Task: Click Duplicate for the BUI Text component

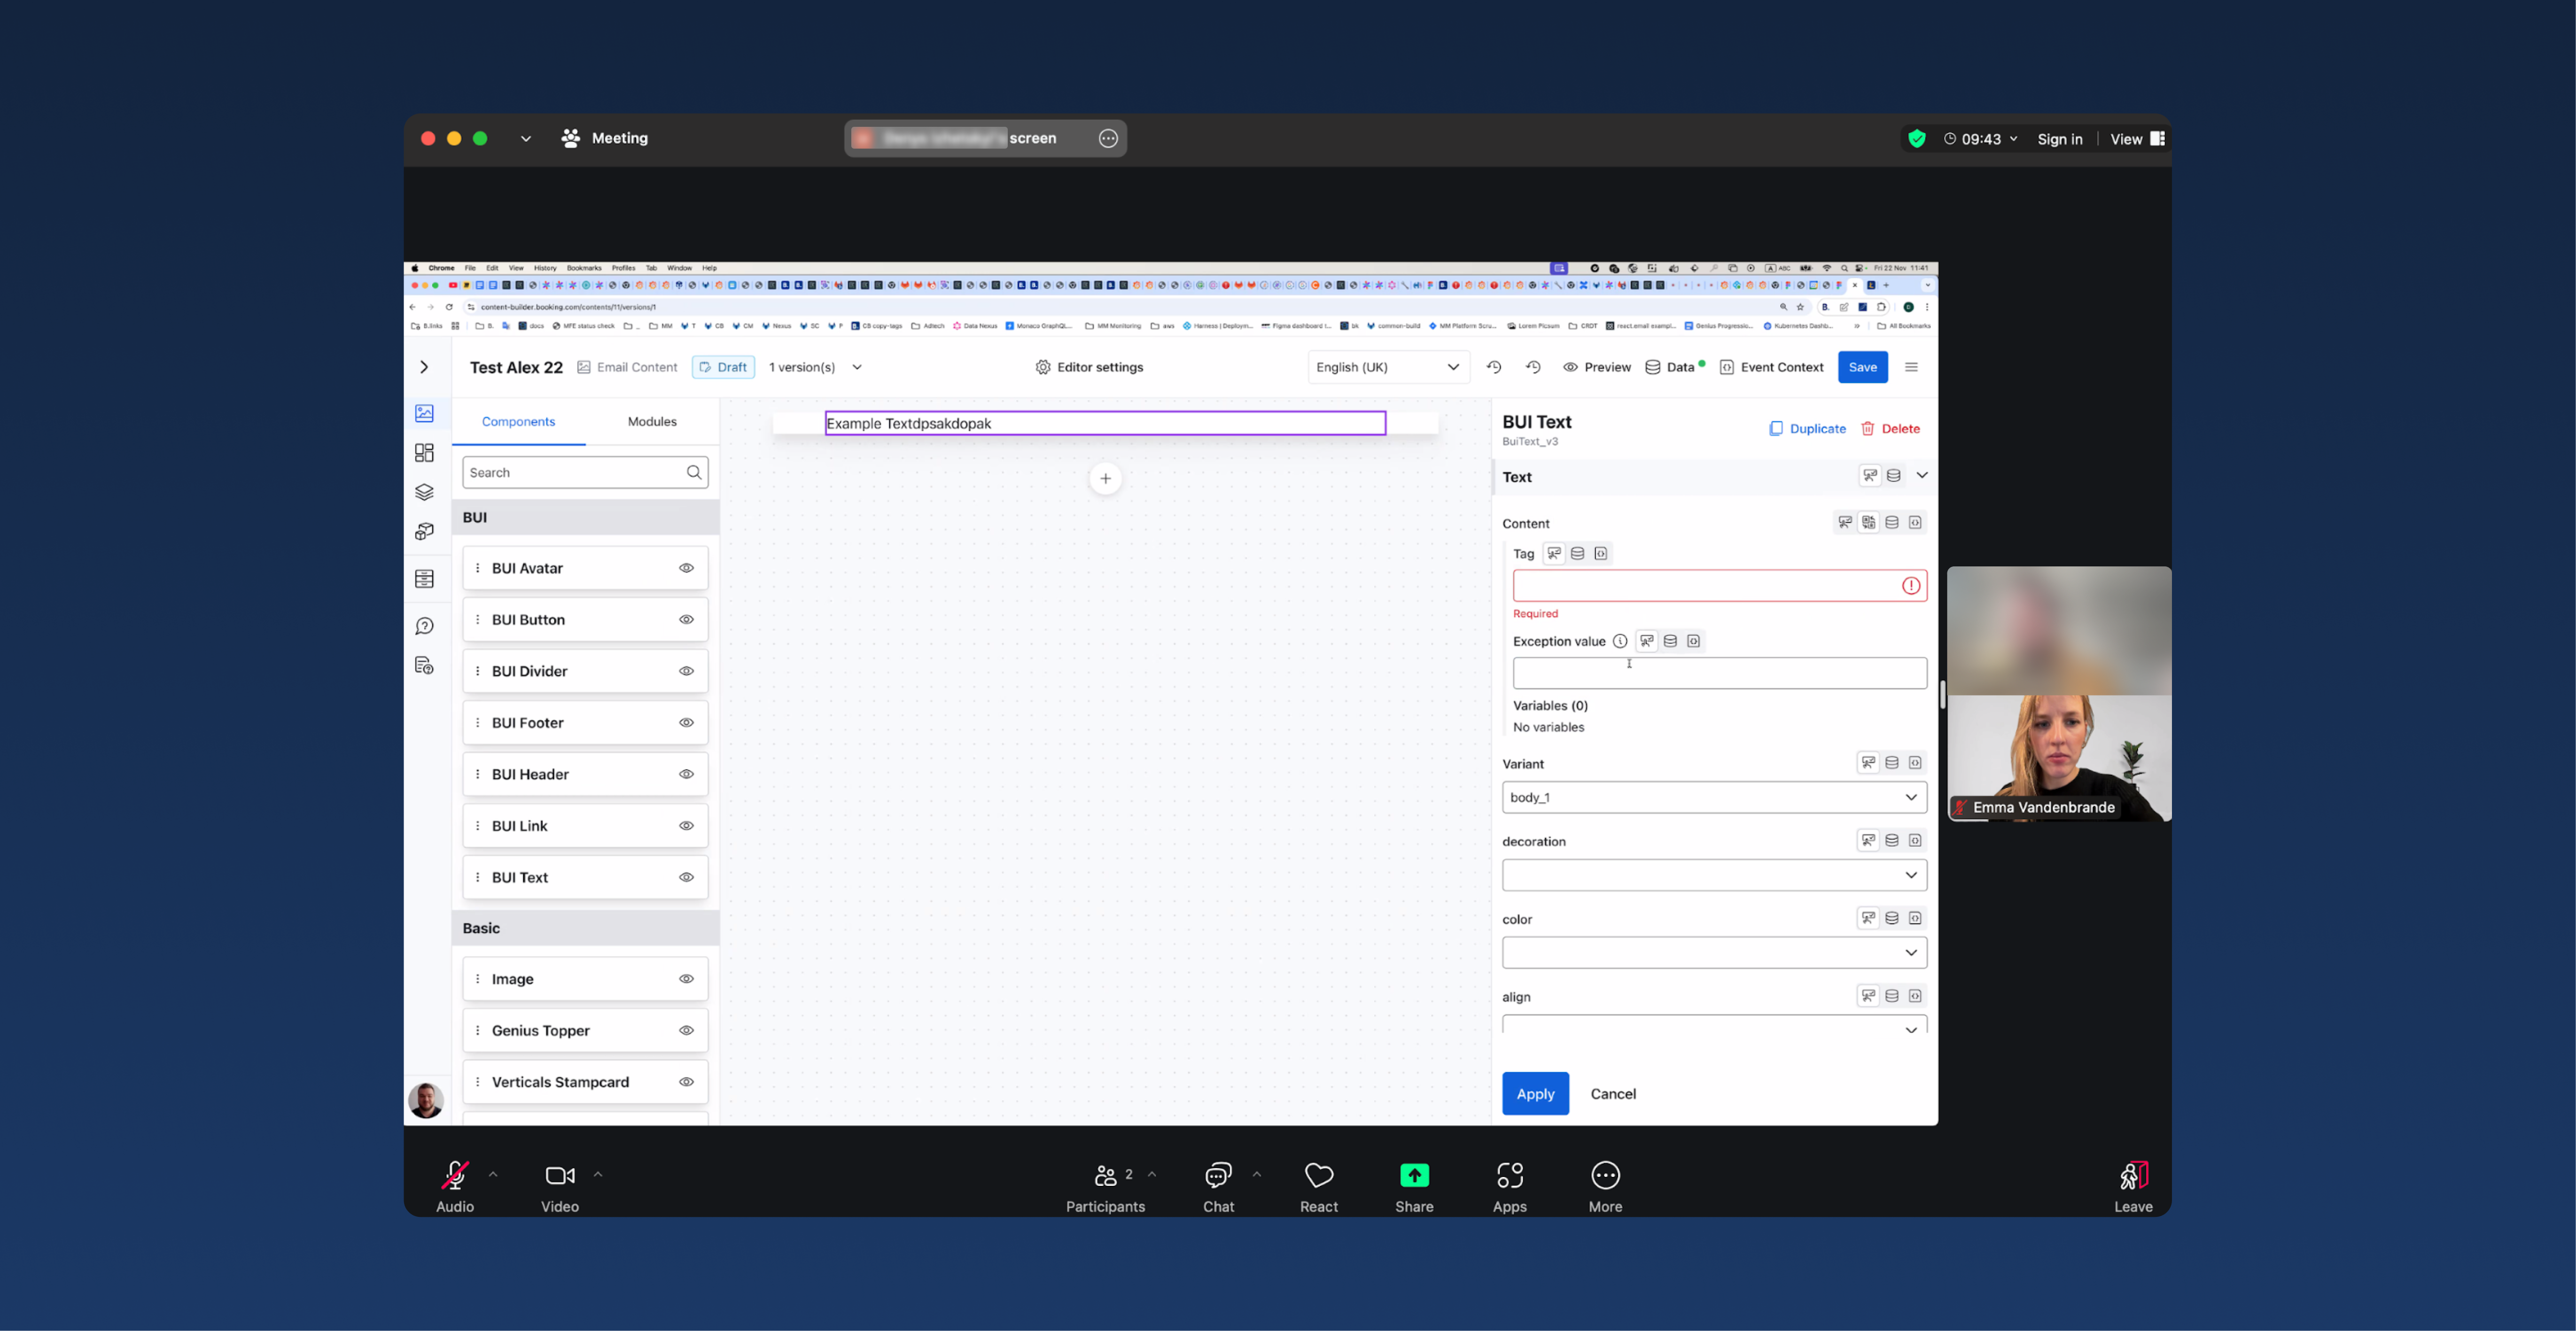Action: click(x=1807, y=429)
